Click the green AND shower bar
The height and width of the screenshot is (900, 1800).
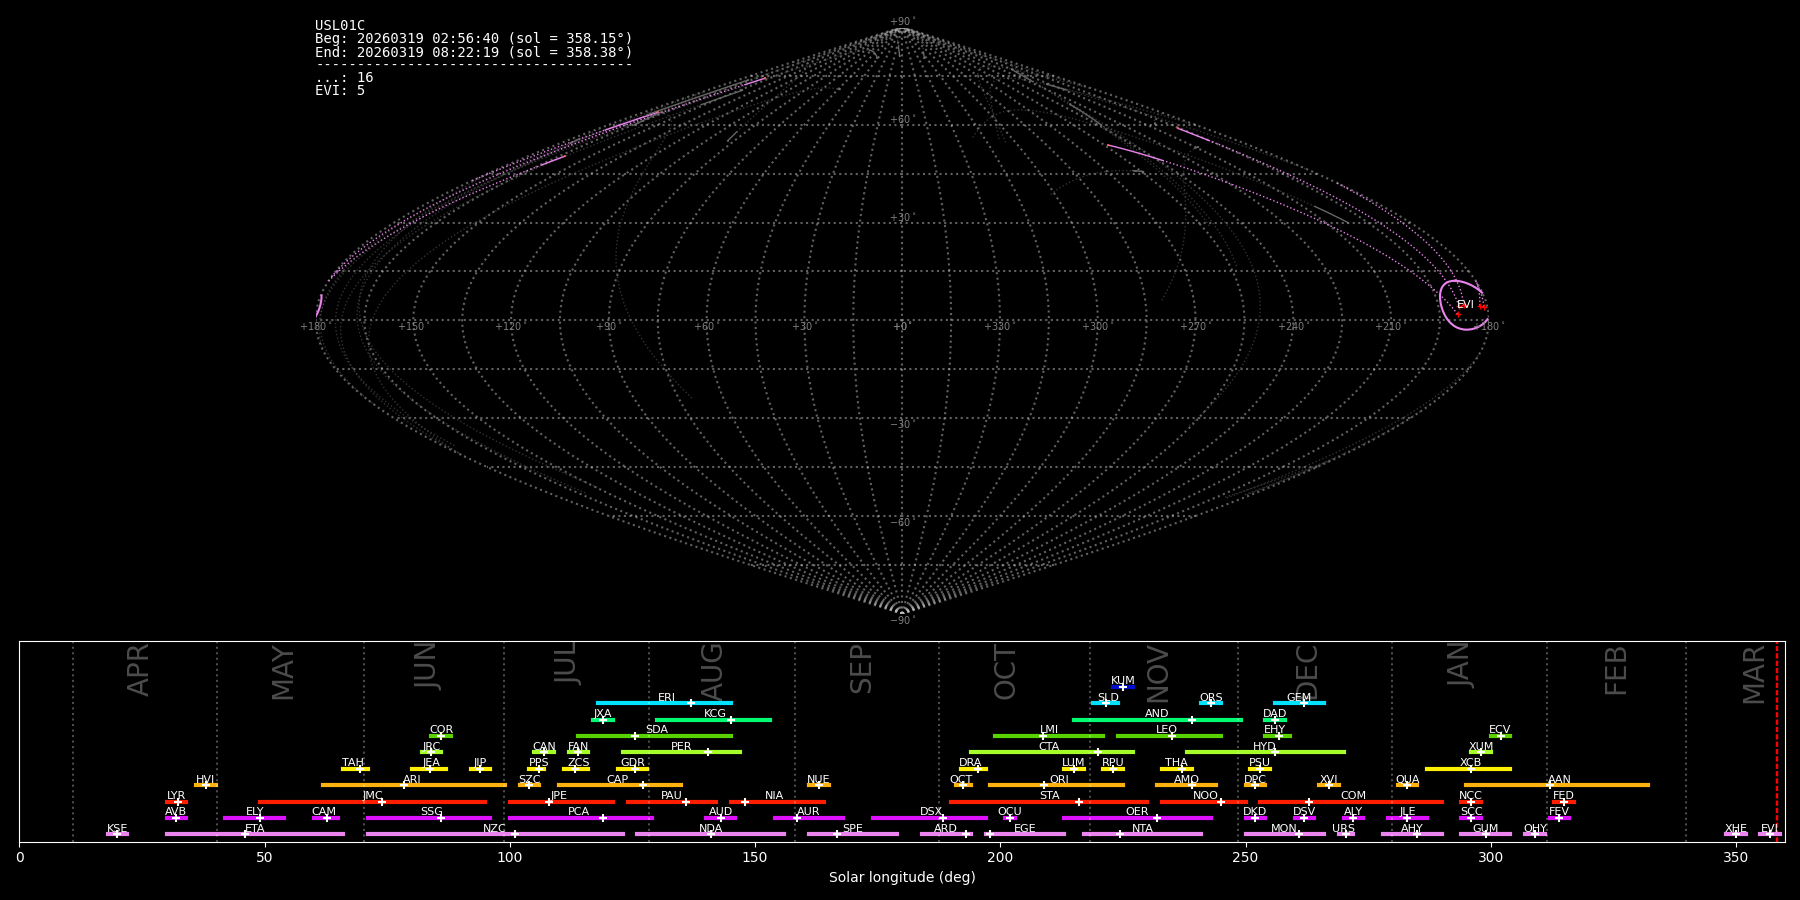tap(1157, 719)
